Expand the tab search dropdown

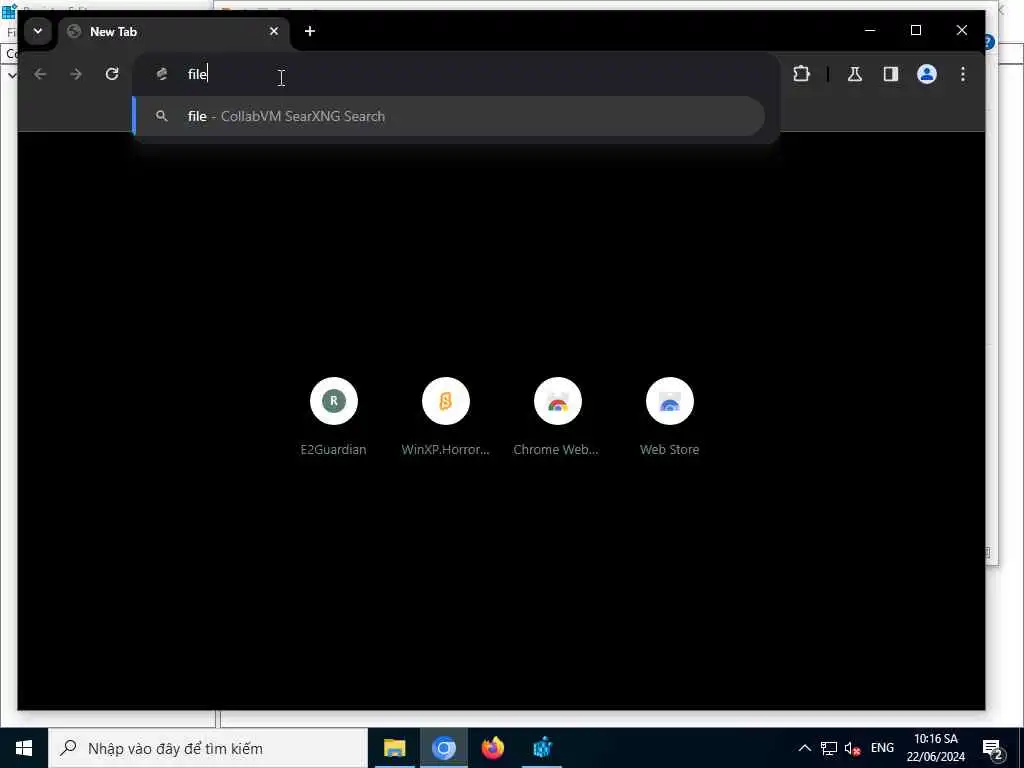click(38, 31)
